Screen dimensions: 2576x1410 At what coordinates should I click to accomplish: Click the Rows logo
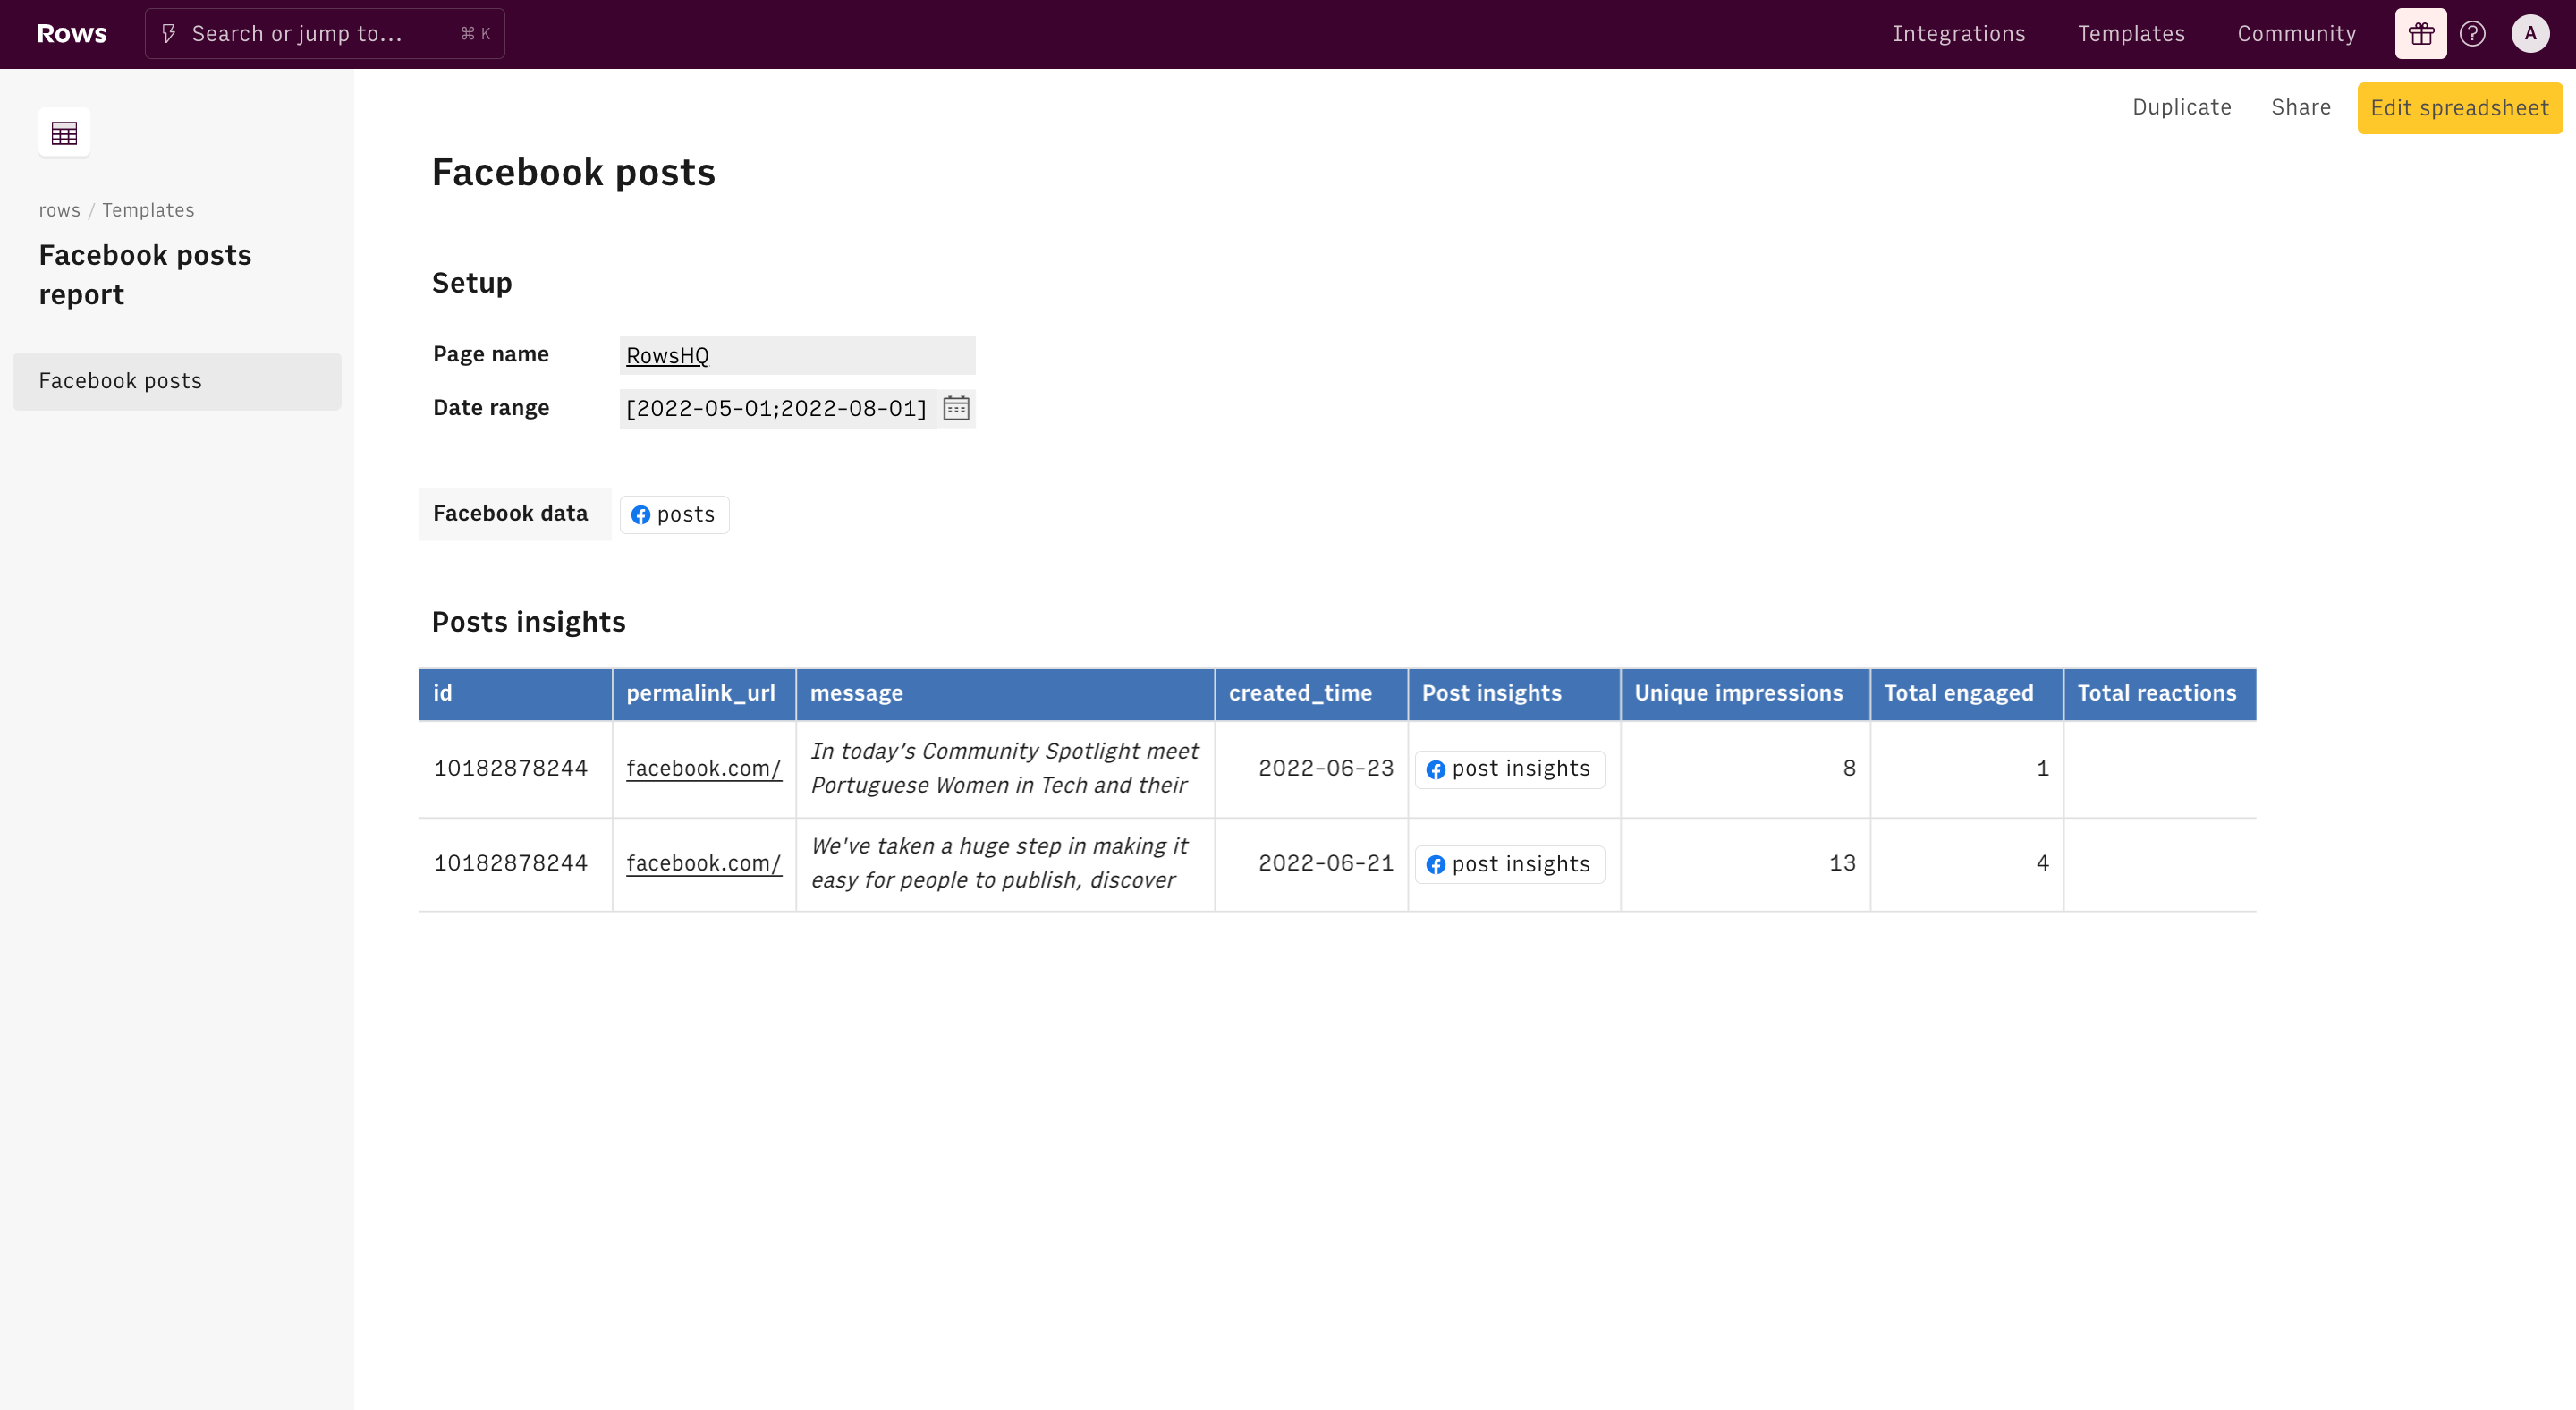[72, 34]
